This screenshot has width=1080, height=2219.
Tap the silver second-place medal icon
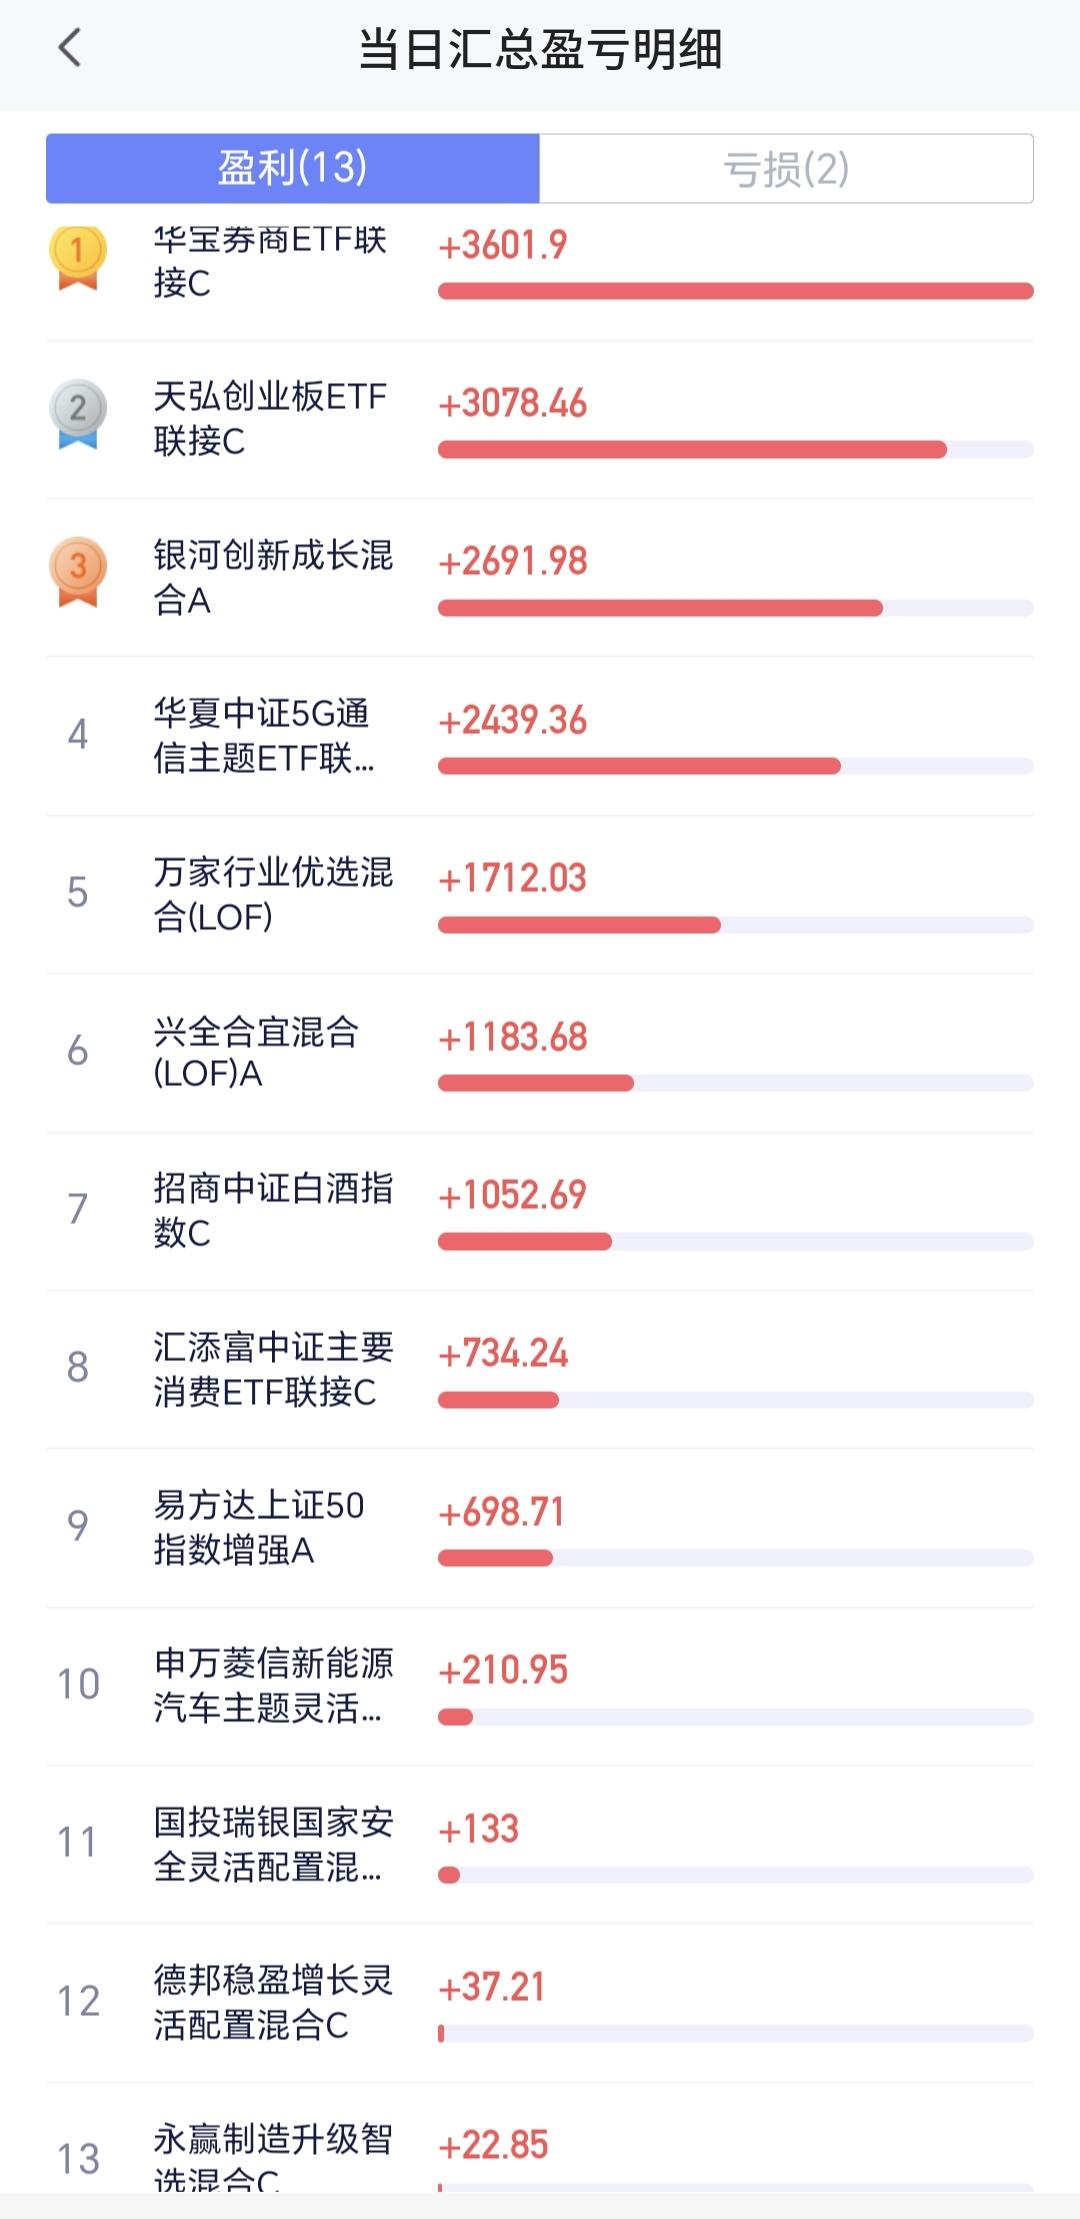(x=78, y=413)
